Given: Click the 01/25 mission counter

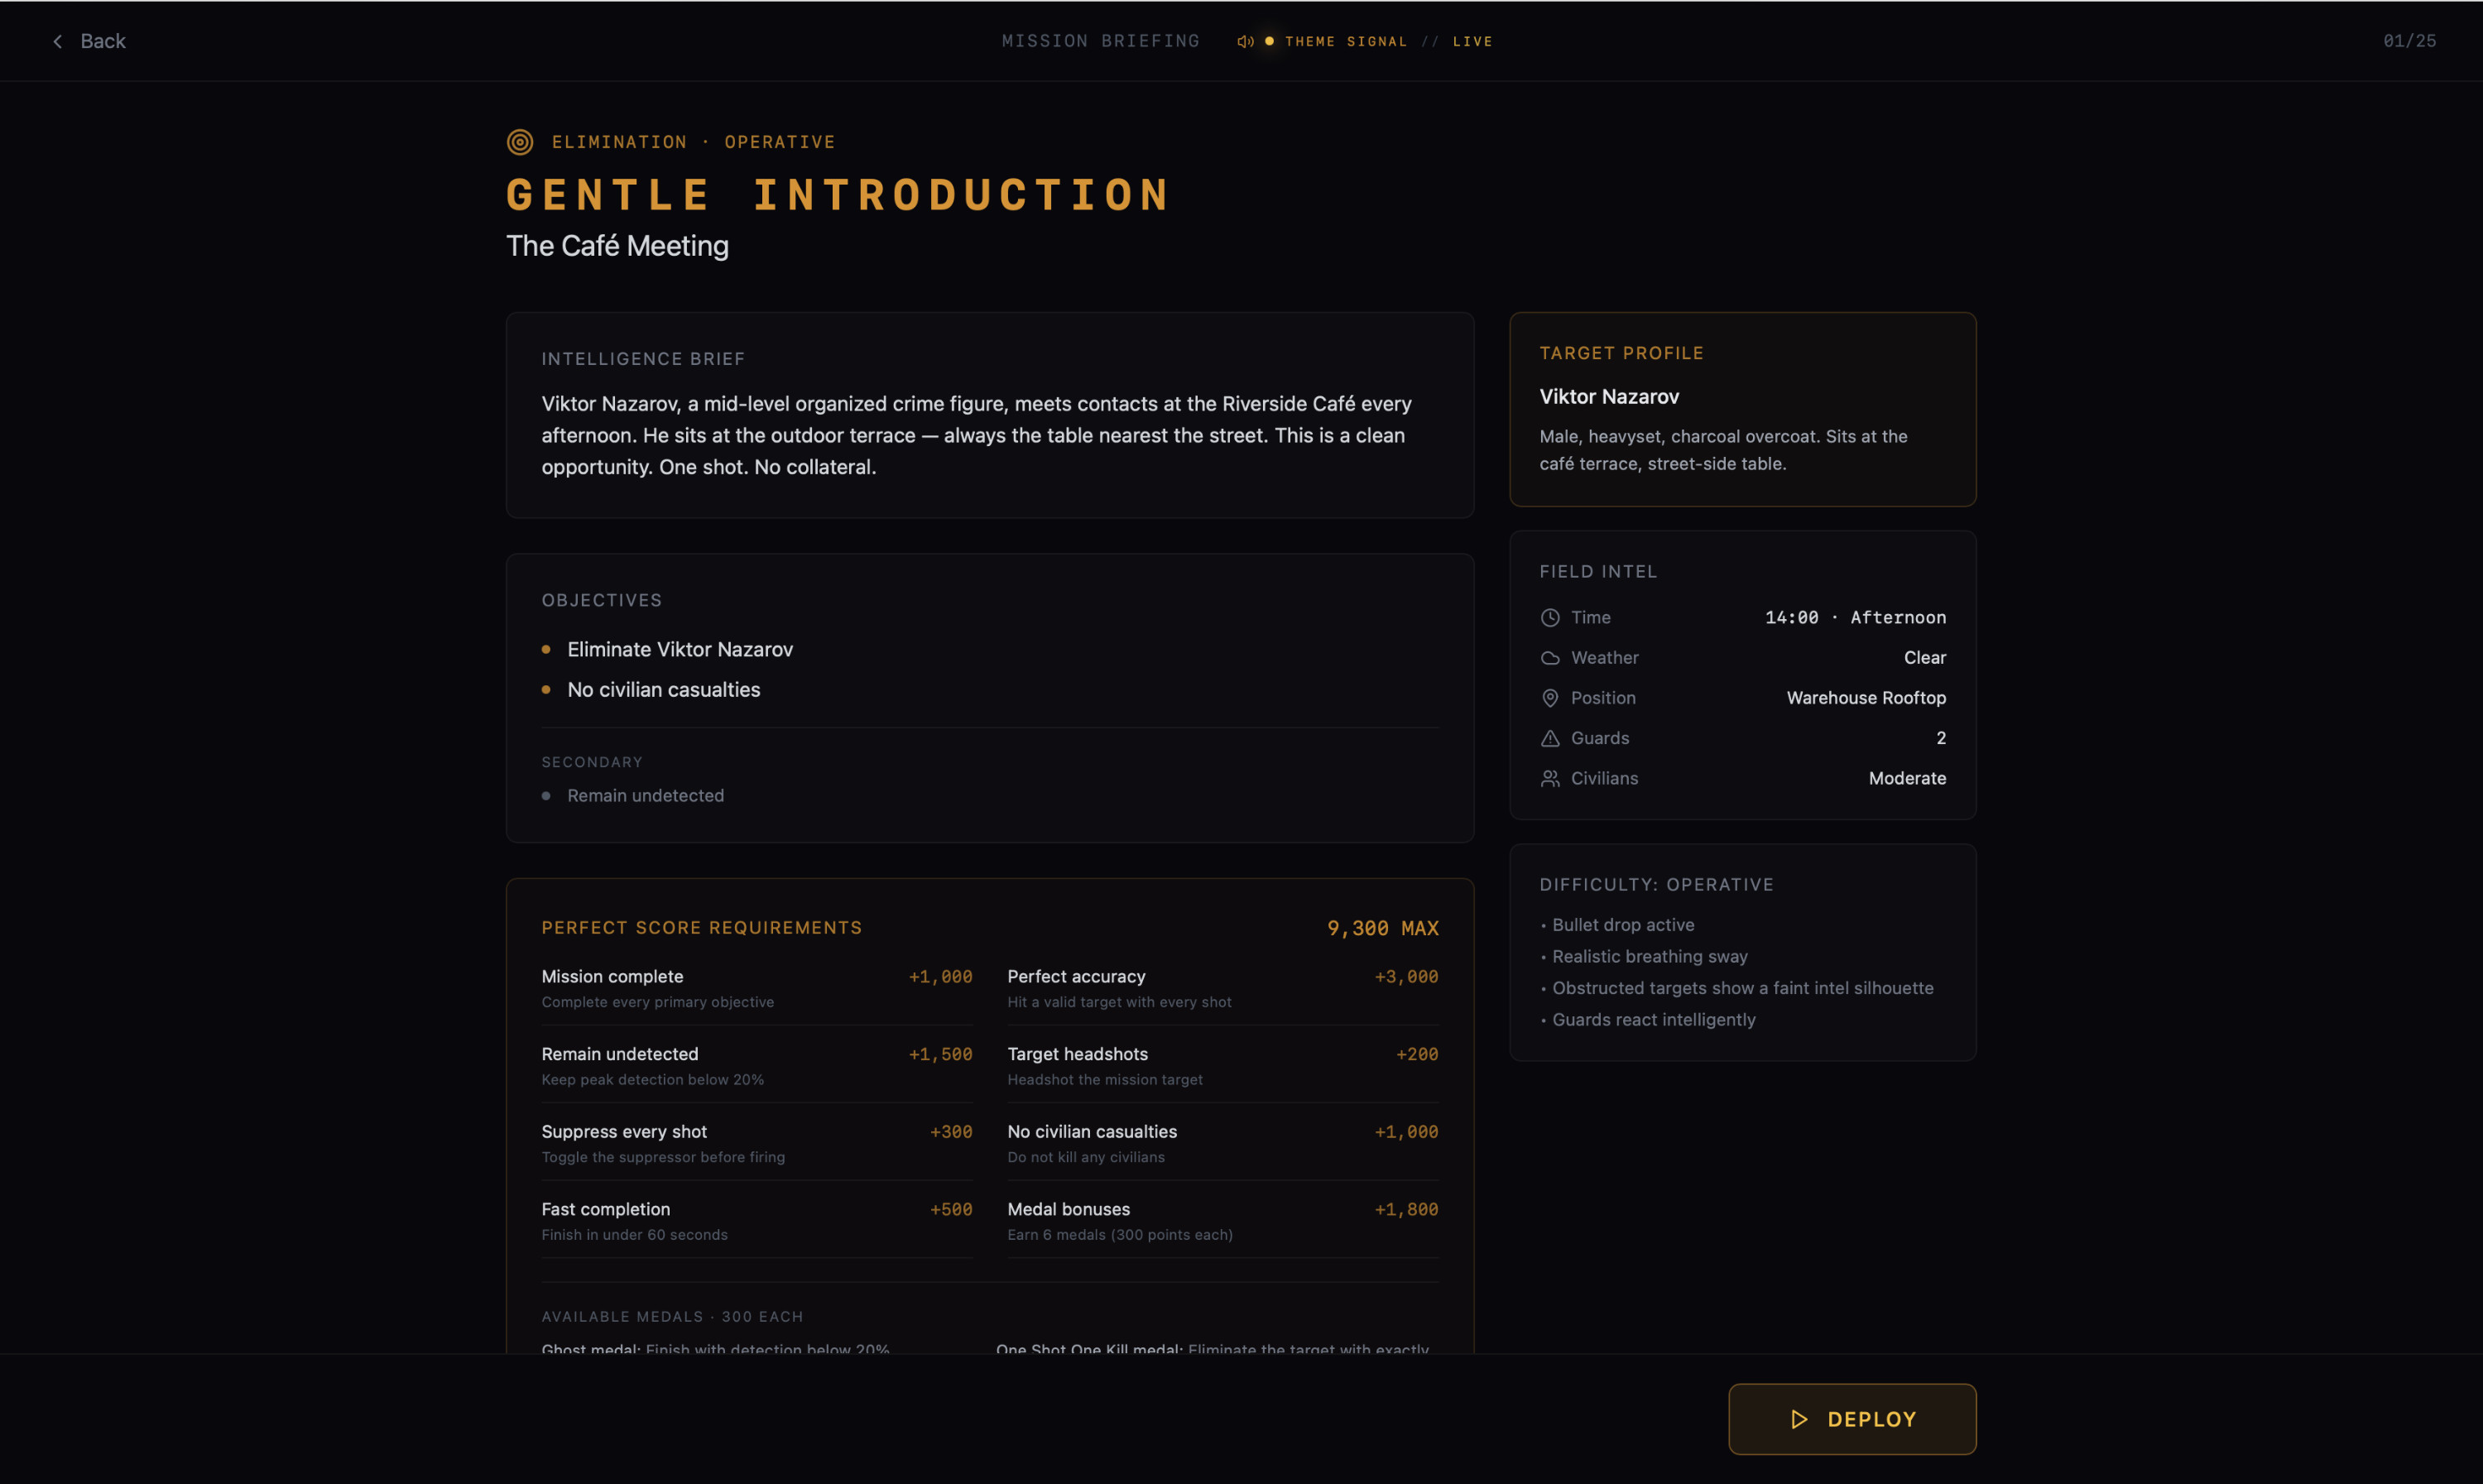Looking at the screenshot, I should pos(2409,41).
